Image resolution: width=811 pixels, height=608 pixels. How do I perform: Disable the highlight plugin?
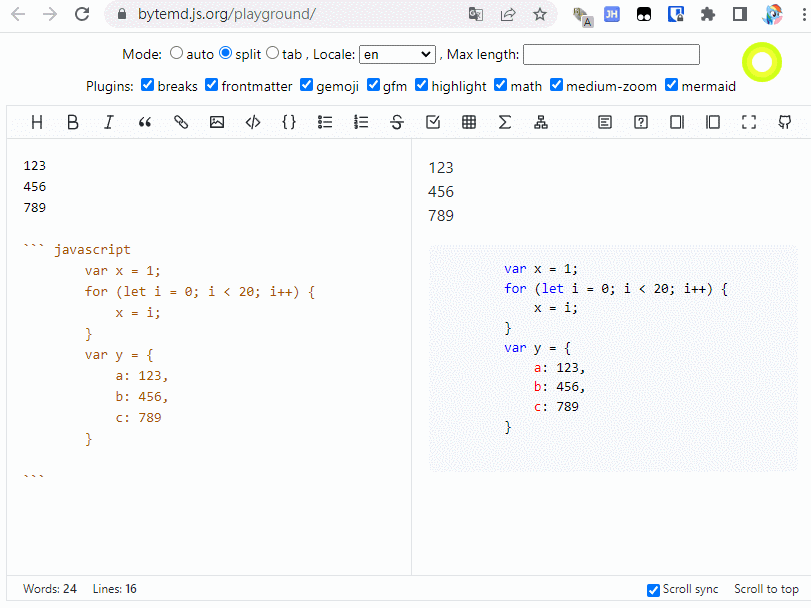click(x=422, y=84)
